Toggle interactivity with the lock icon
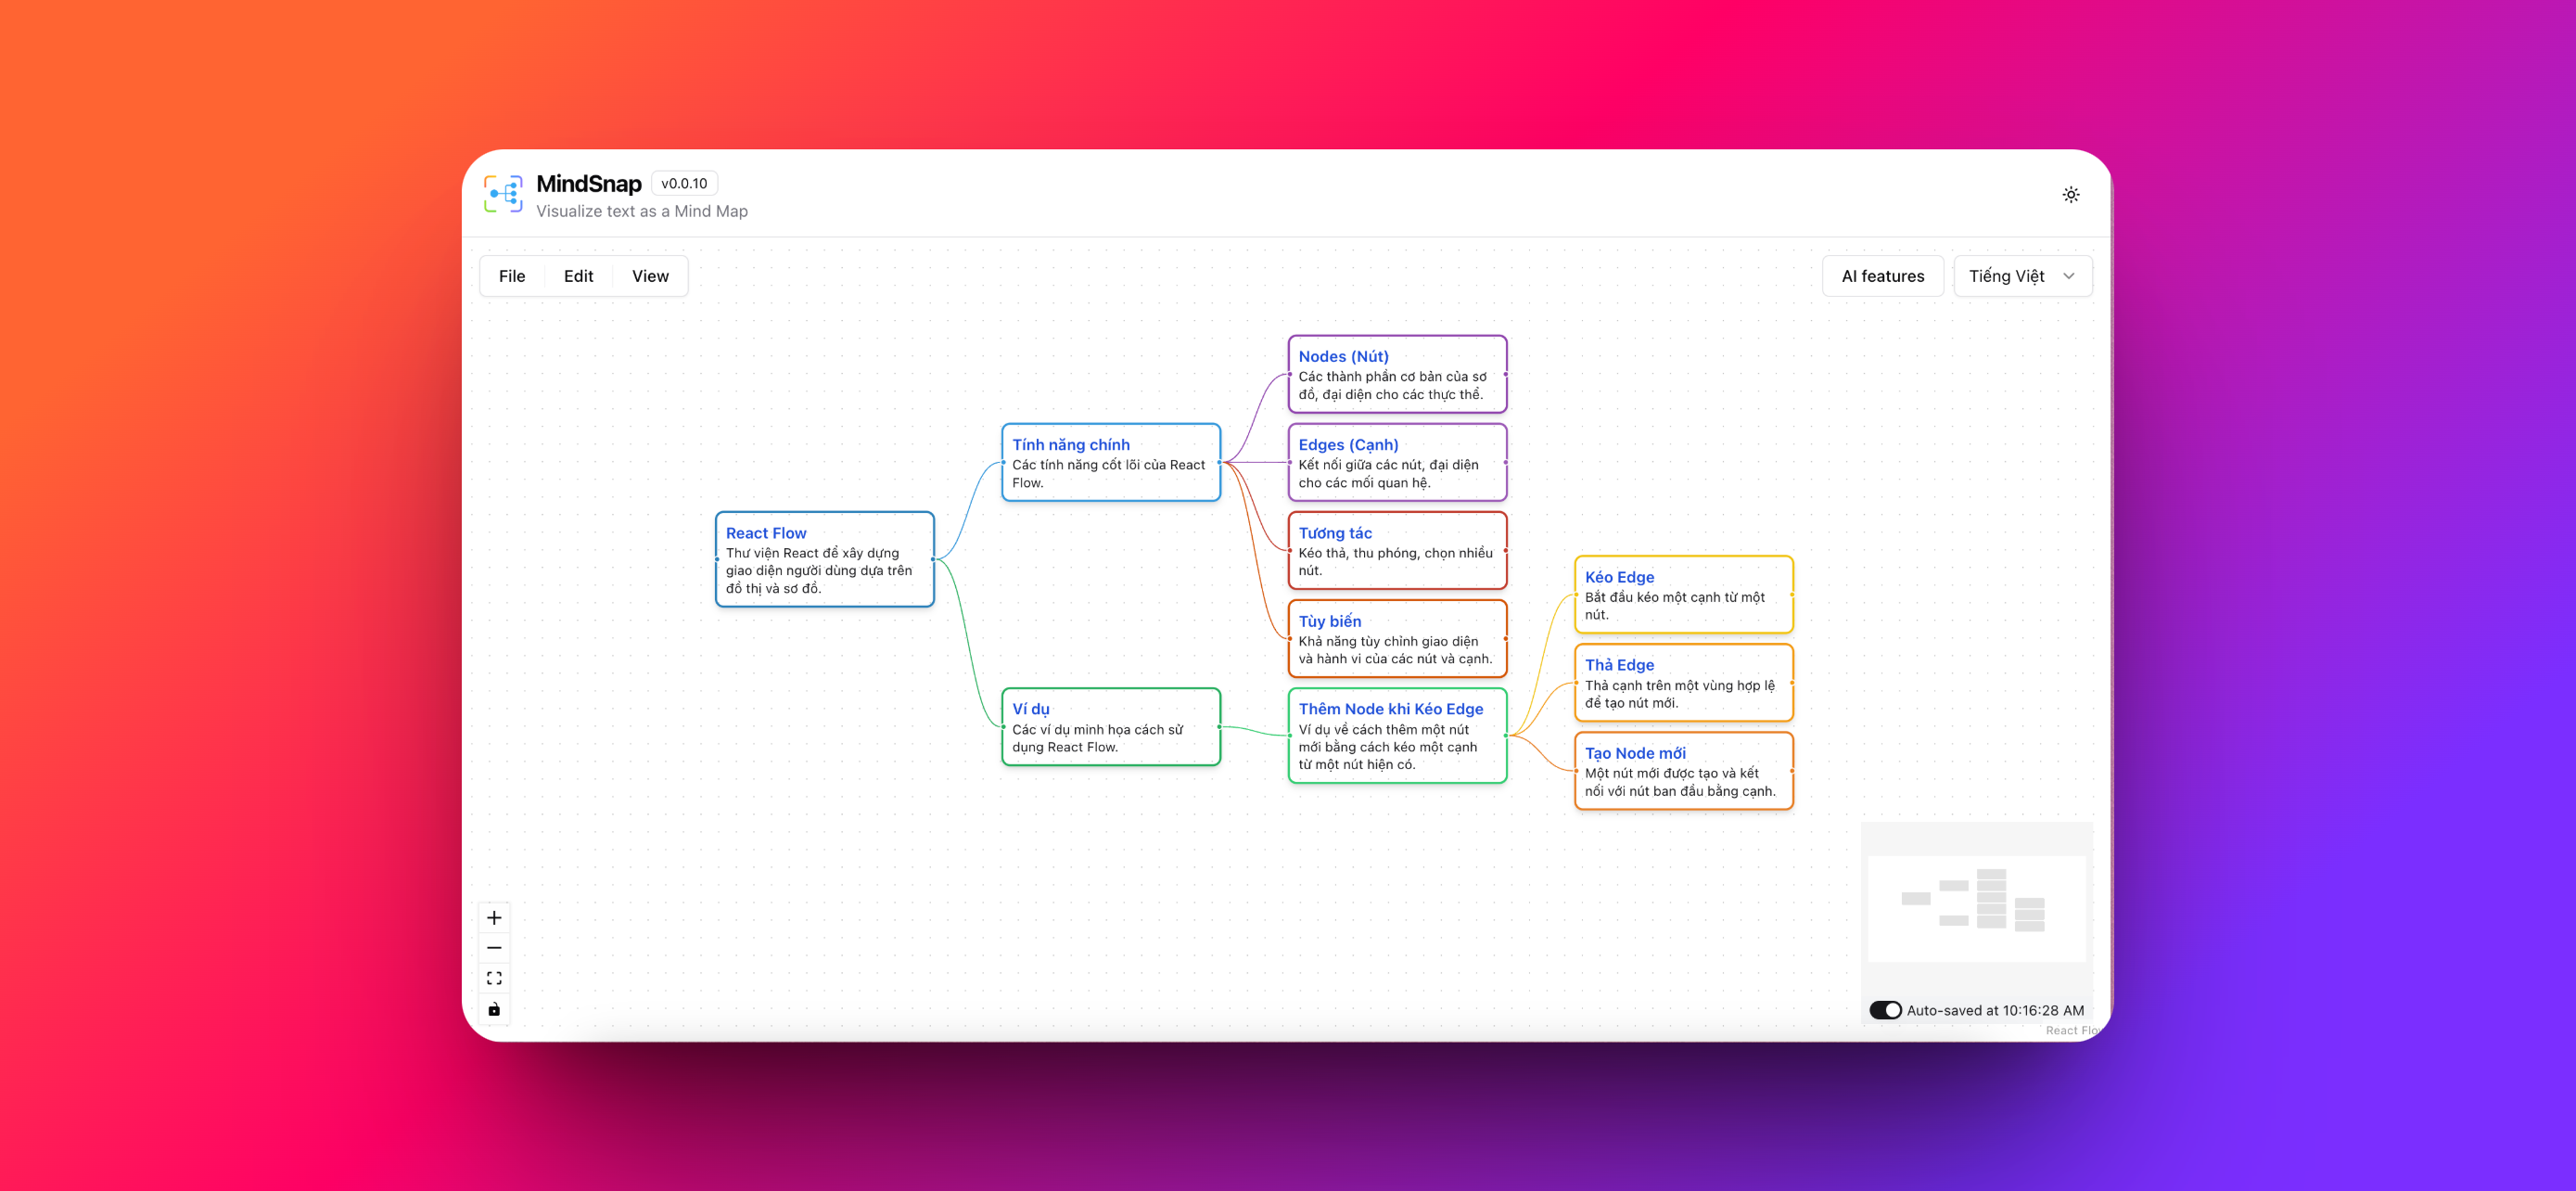Viewport: 2576px width, 1191px height. [494, 1009]
